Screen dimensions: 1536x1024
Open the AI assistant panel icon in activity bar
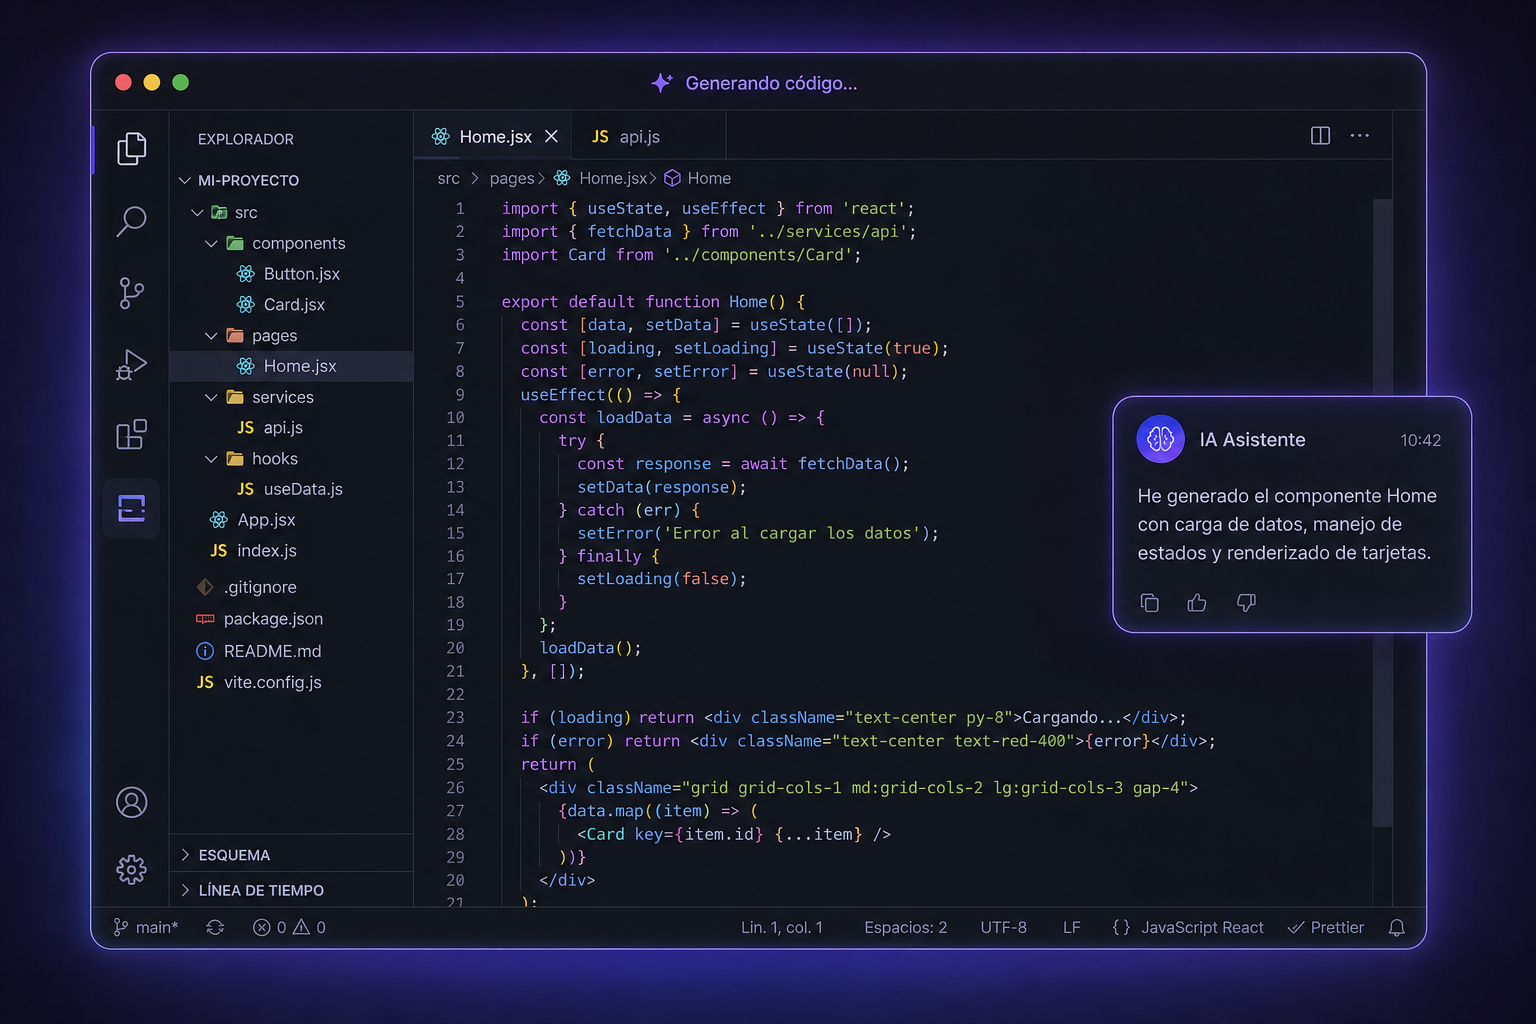[x=131, y=508]
